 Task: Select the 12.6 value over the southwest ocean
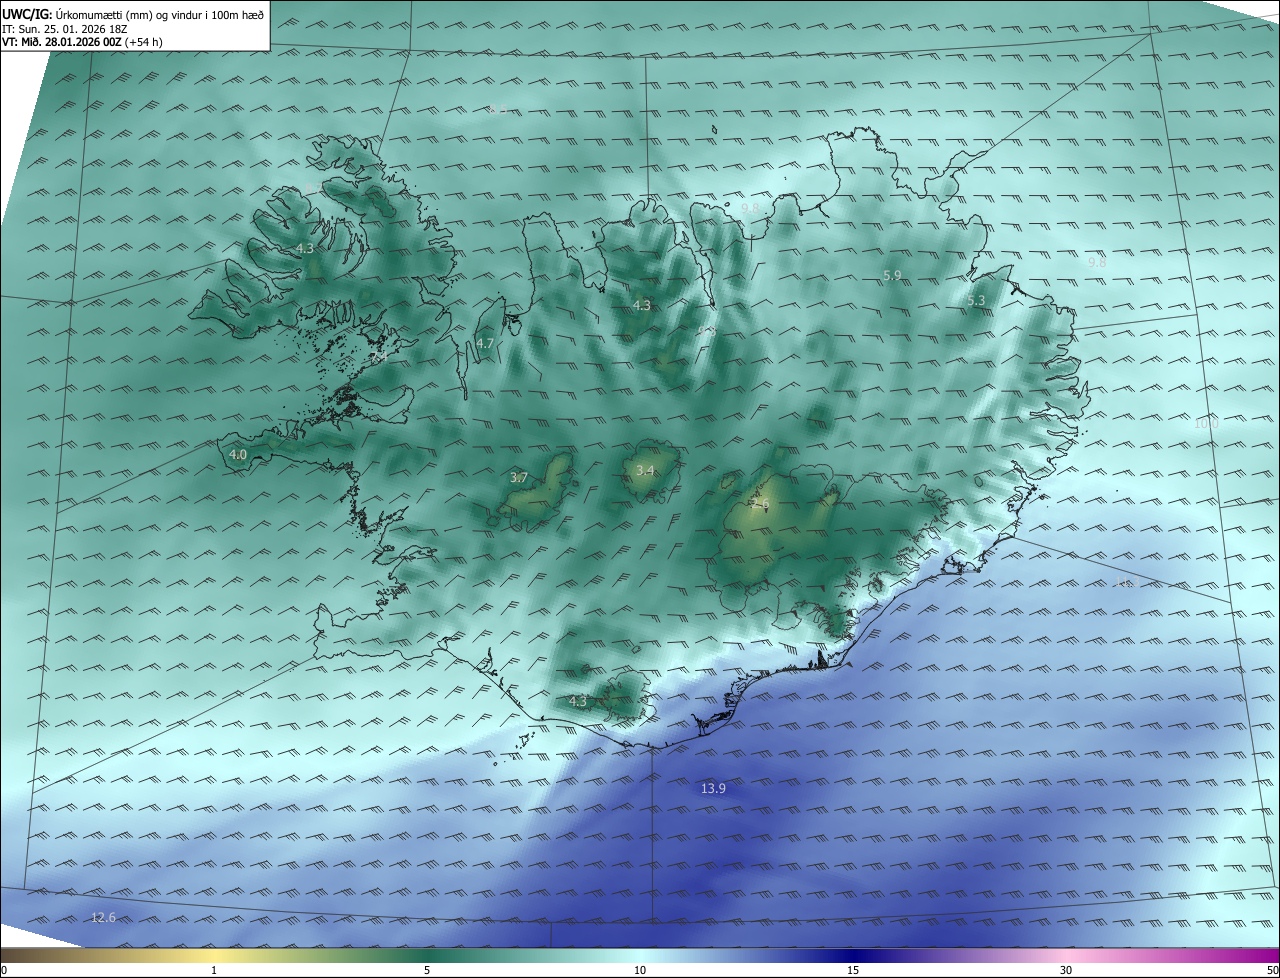click(103, 917)
